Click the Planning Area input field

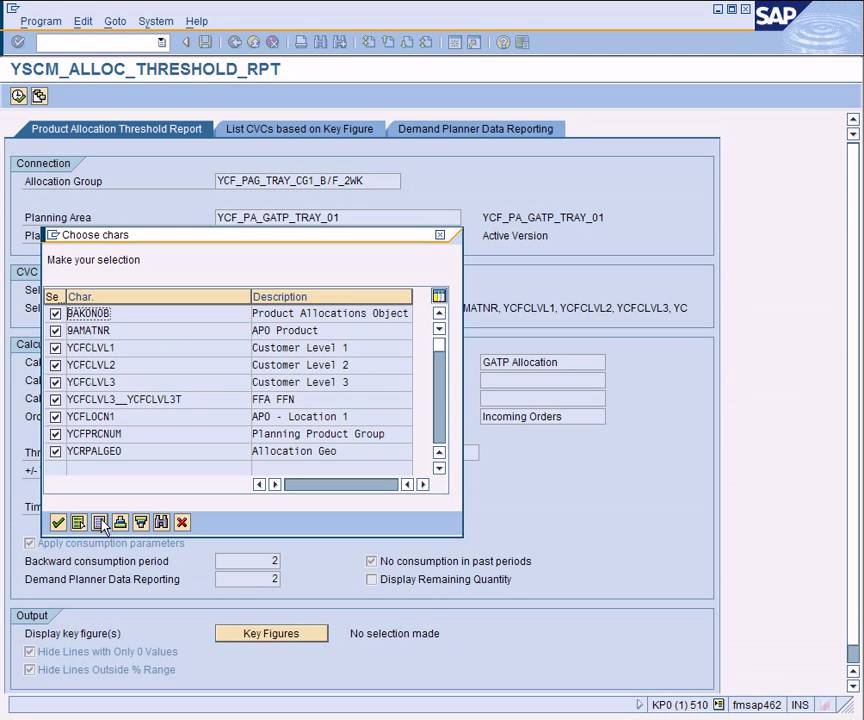click(x=337, y=217)
